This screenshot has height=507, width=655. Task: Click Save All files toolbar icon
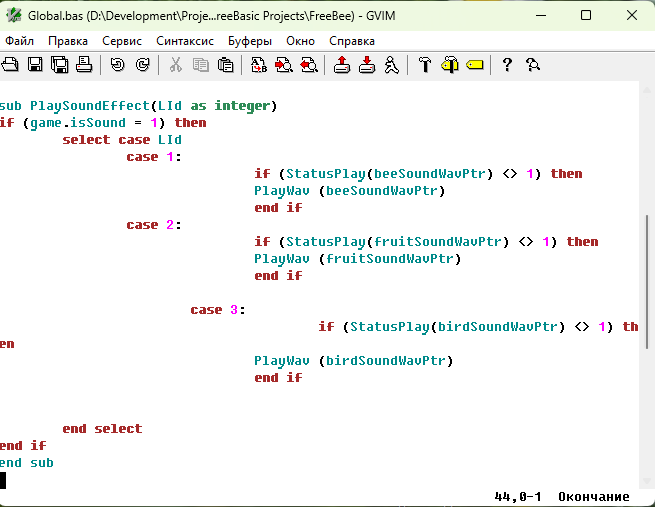[60, 65]
